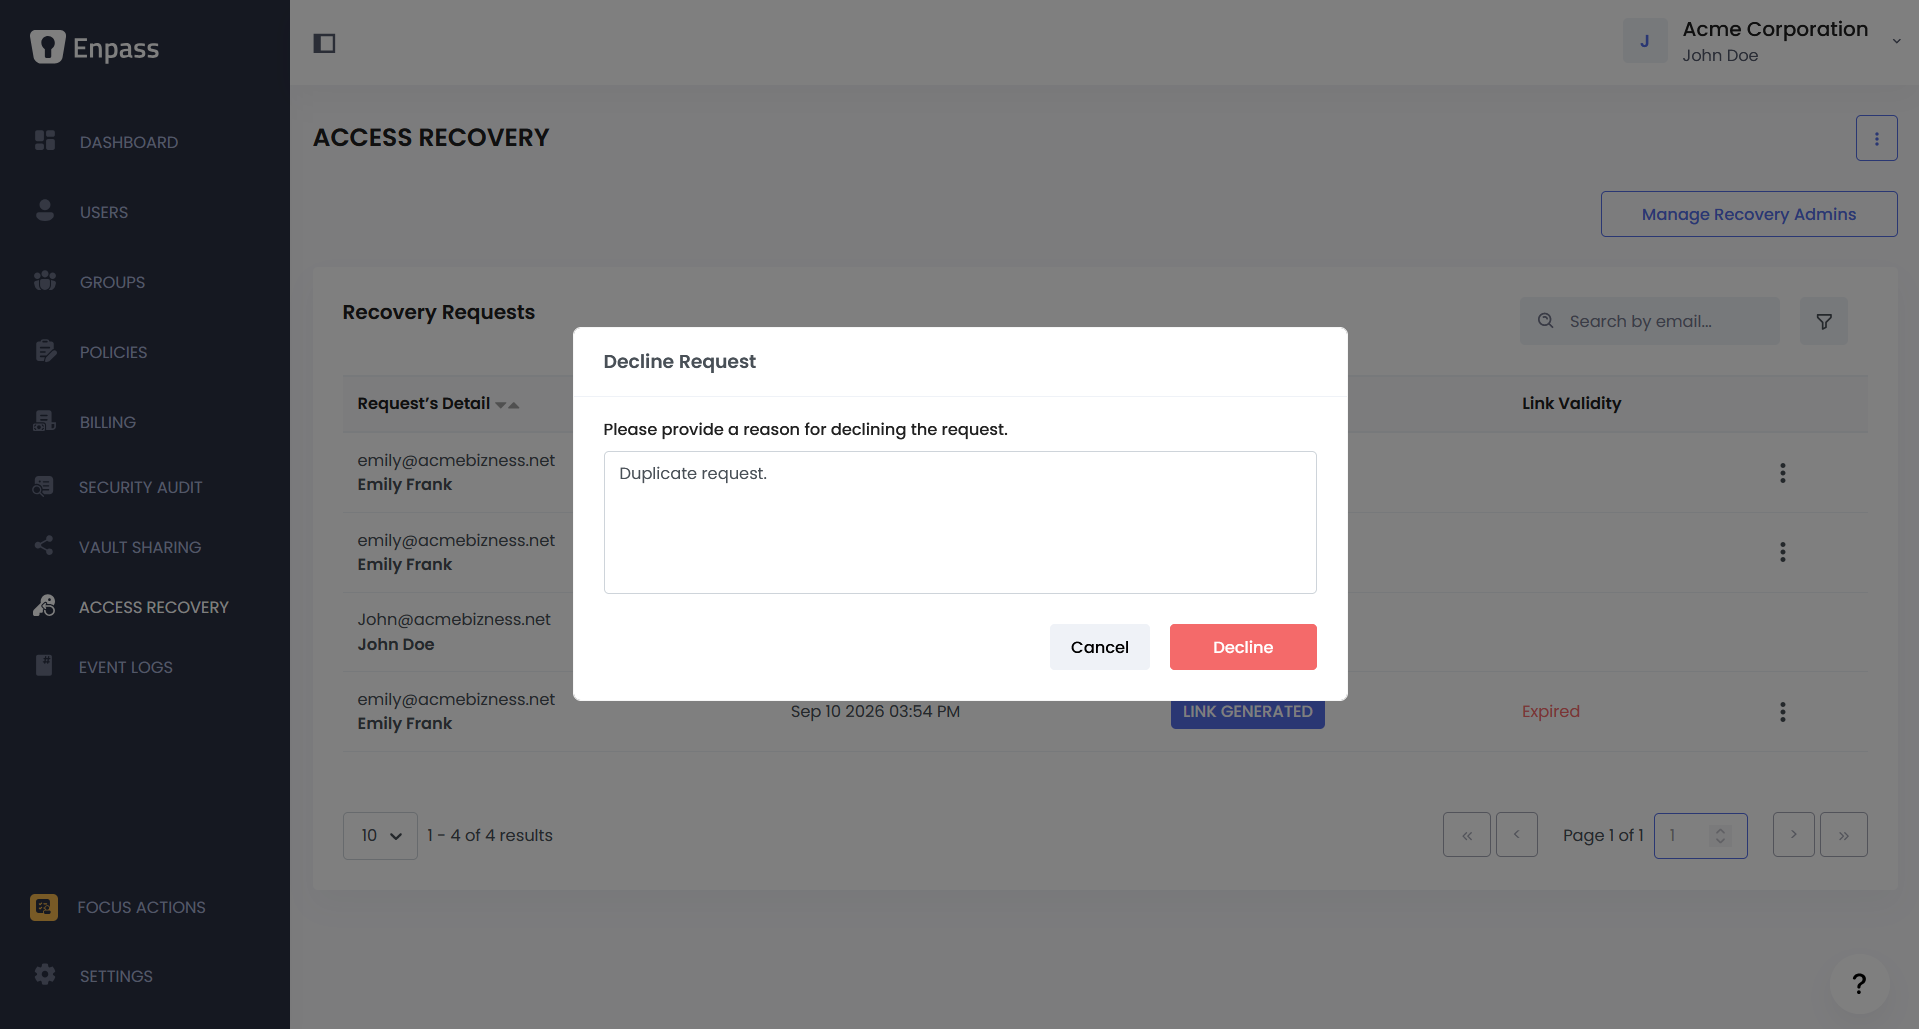Click the Settings gear icon
This screenshot has width=1919, height=1029.
45,975
